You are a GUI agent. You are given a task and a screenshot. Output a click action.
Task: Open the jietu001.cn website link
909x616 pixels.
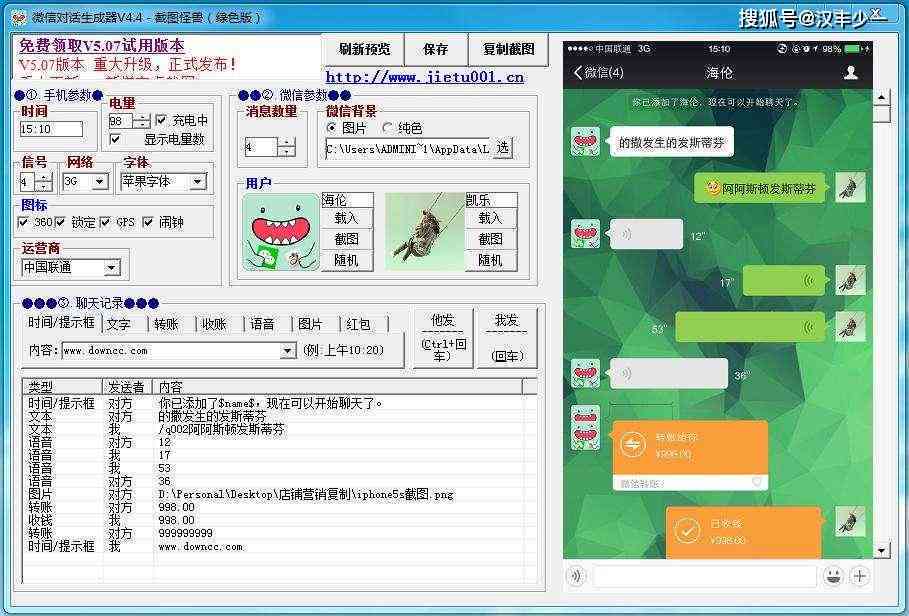424,76
